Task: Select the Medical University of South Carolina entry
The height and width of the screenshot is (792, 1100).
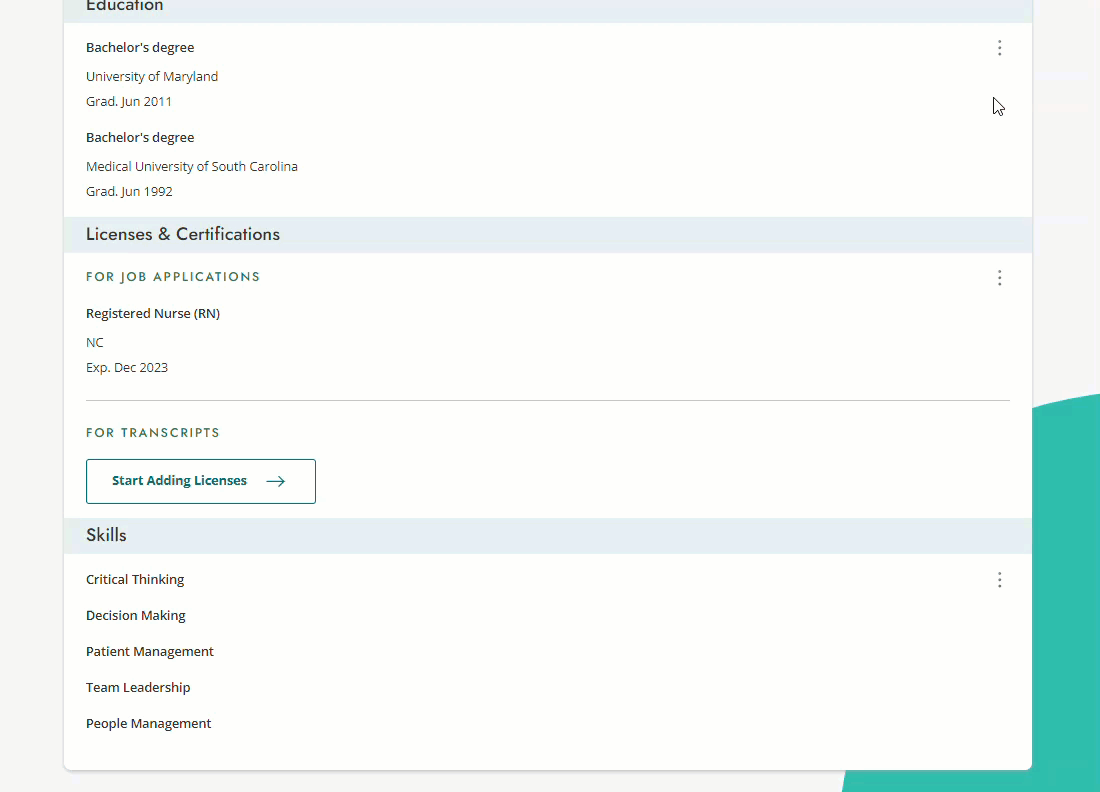Action: (x=192, y=166)
